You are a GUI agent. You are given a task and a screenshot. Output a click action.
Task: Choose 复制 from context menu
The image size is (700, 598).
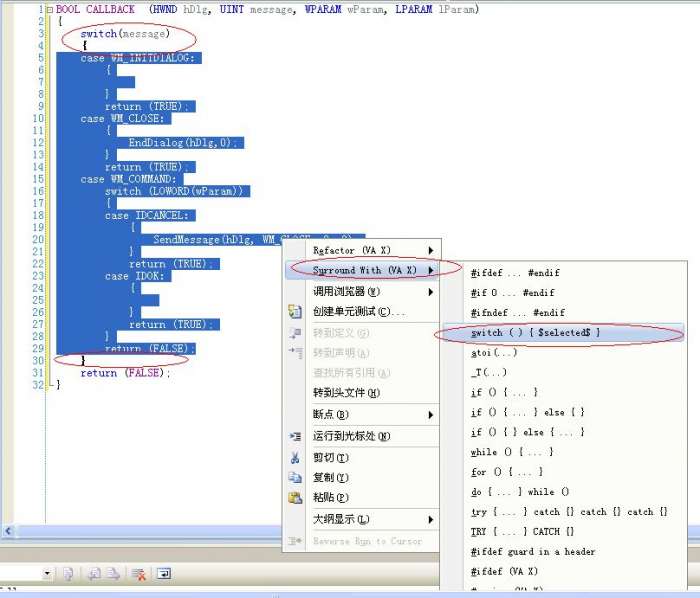click(x=362, y=477)
